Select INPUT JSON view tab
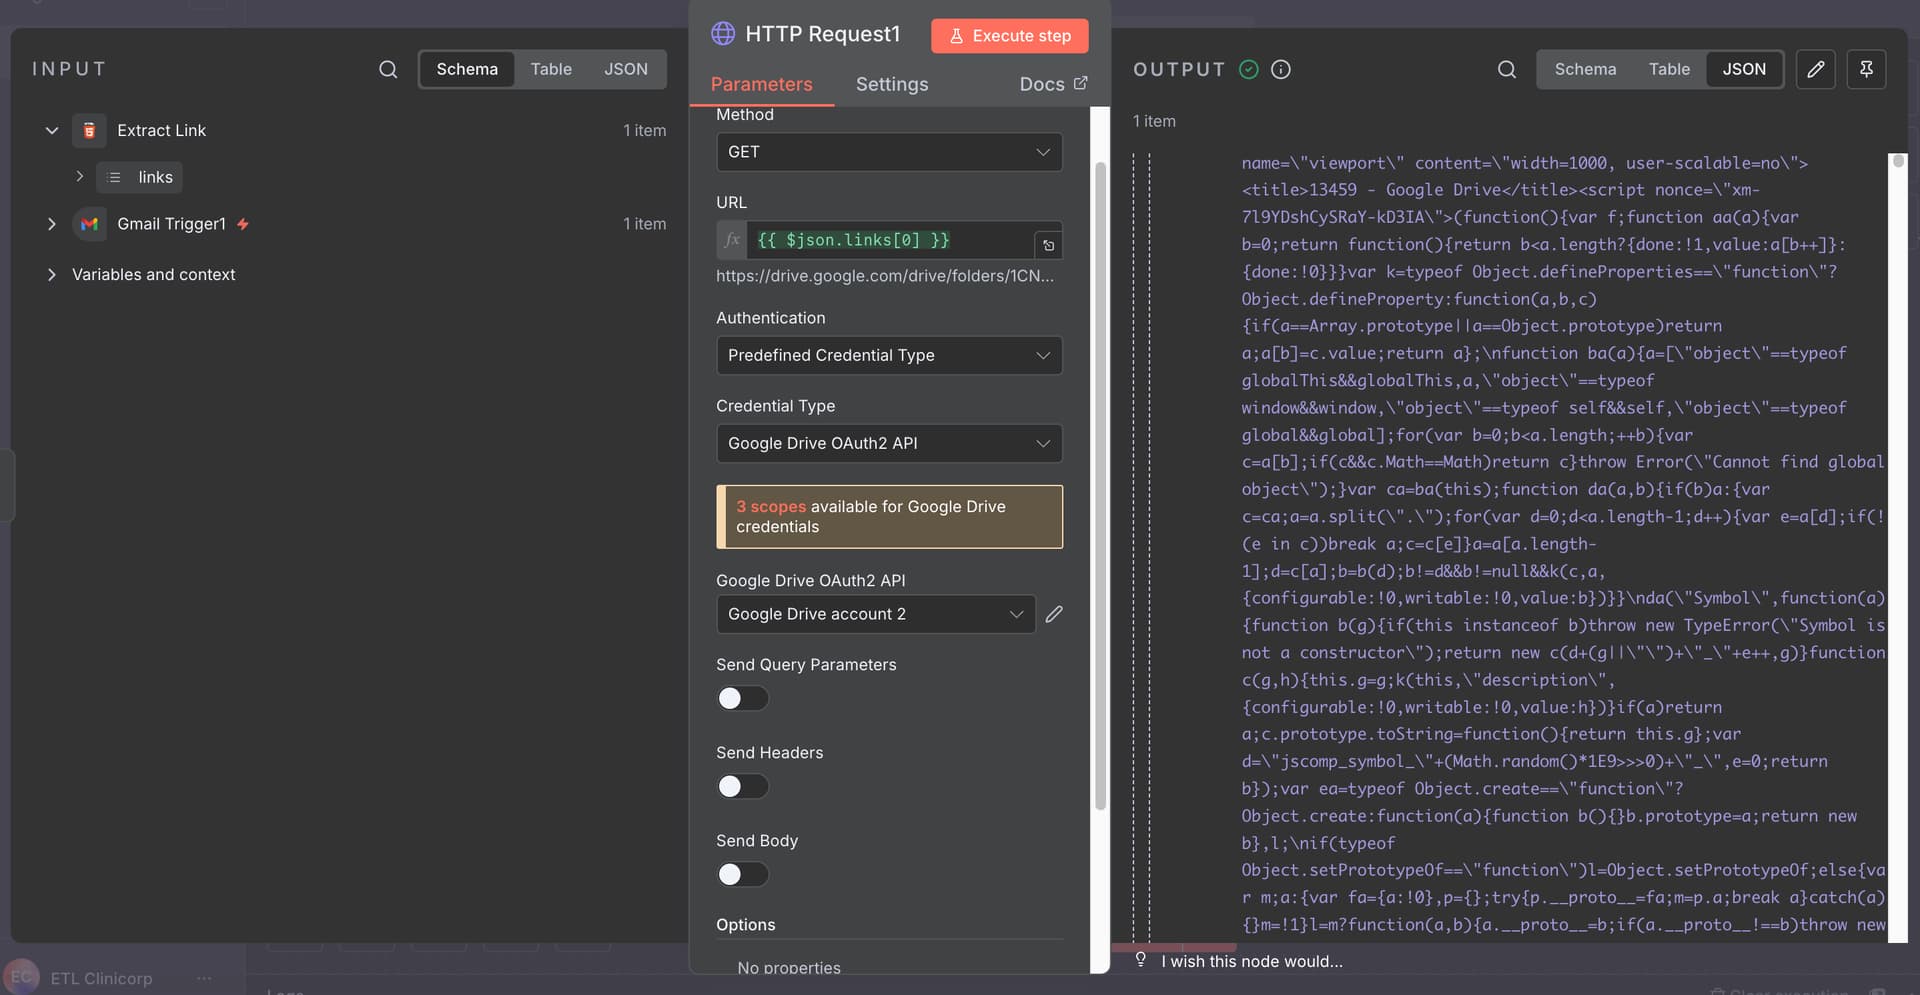The width and height of the screenshot is (1920, 995). click(x=626, y=69)
